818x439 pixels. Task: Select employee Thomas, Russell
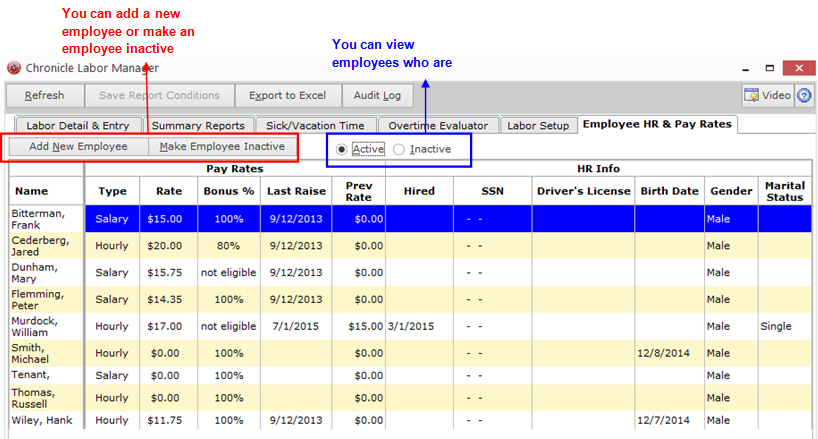[x=46, y=398]
